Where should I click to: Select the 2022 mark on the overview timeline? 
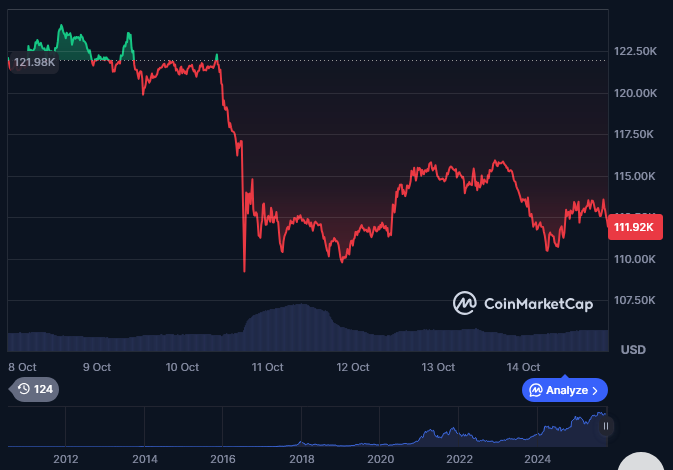tap(459, 459)
